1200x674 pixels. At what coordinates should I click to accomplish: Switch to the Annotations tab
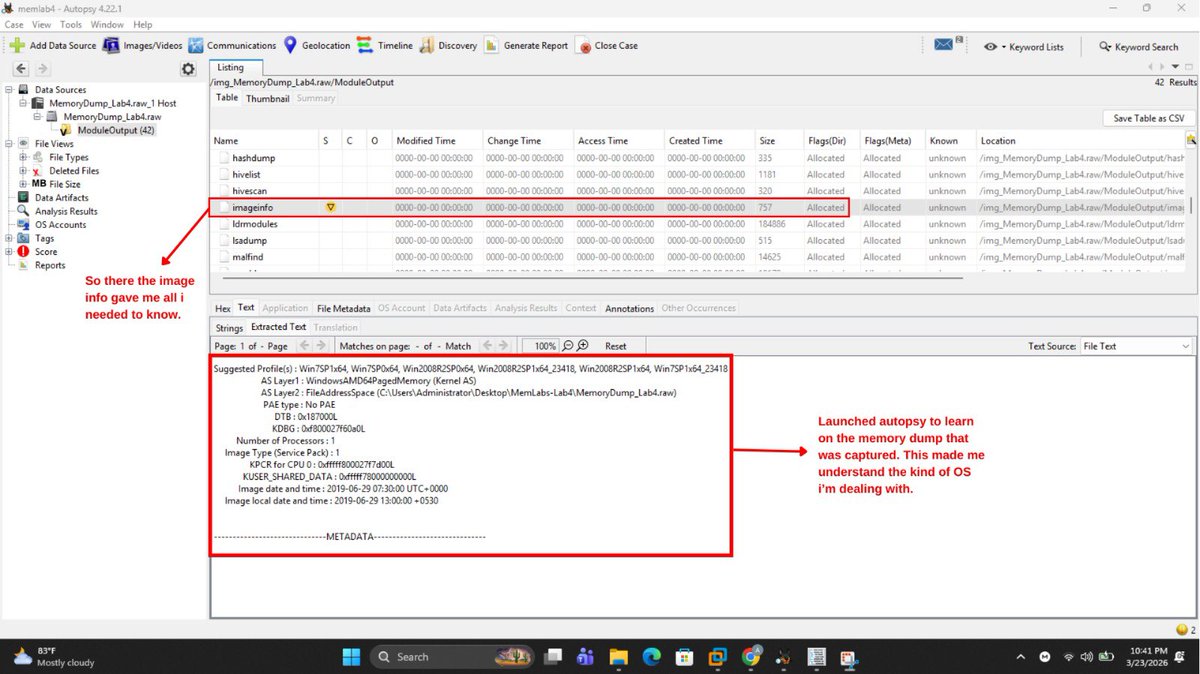pos(629,308)
